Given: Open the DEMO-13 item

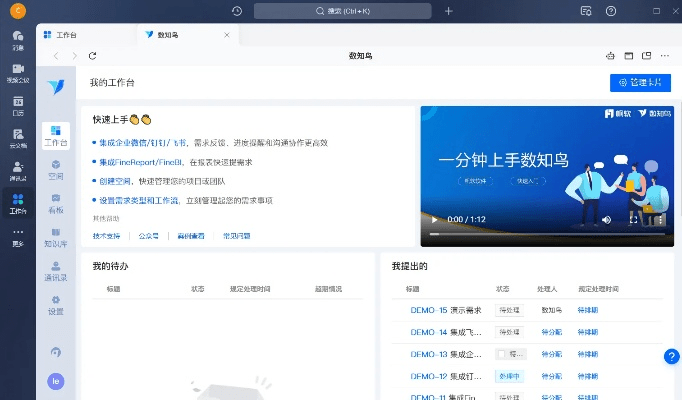Looking at the screenshot, I should click(x=446, y=354).
